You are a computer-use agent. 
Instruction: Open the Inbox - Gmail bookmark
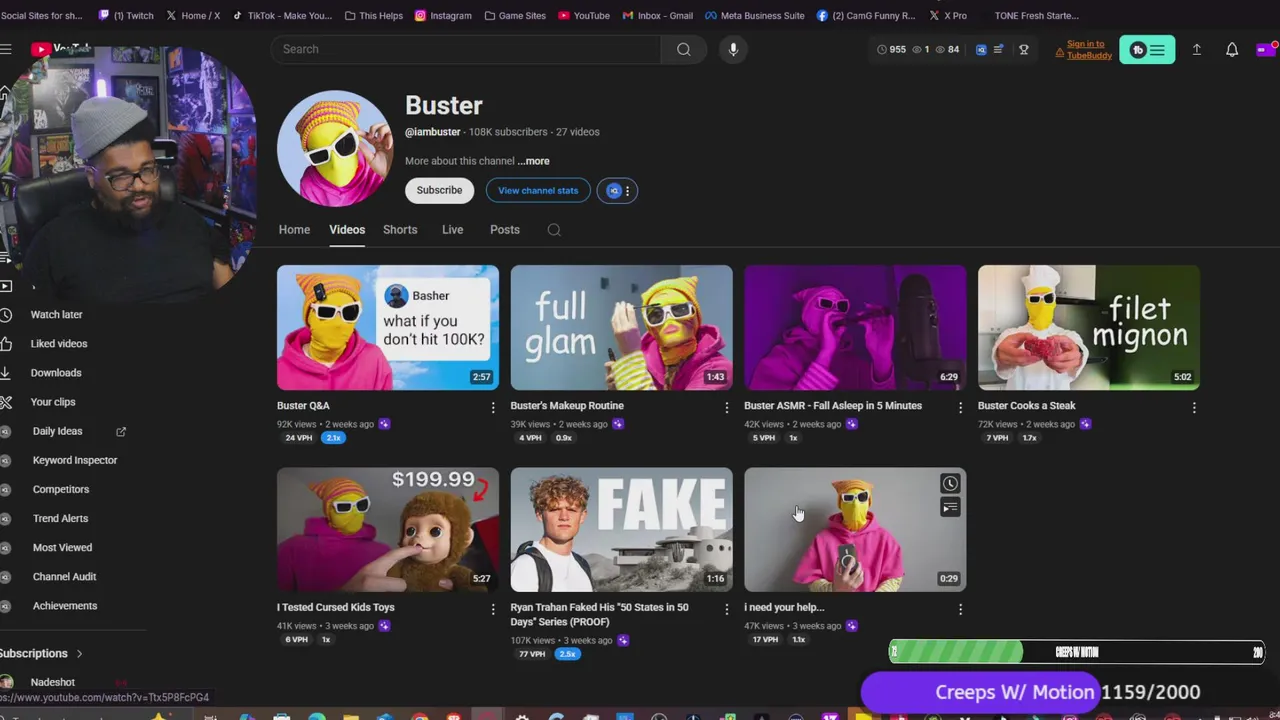pos(657,15)
